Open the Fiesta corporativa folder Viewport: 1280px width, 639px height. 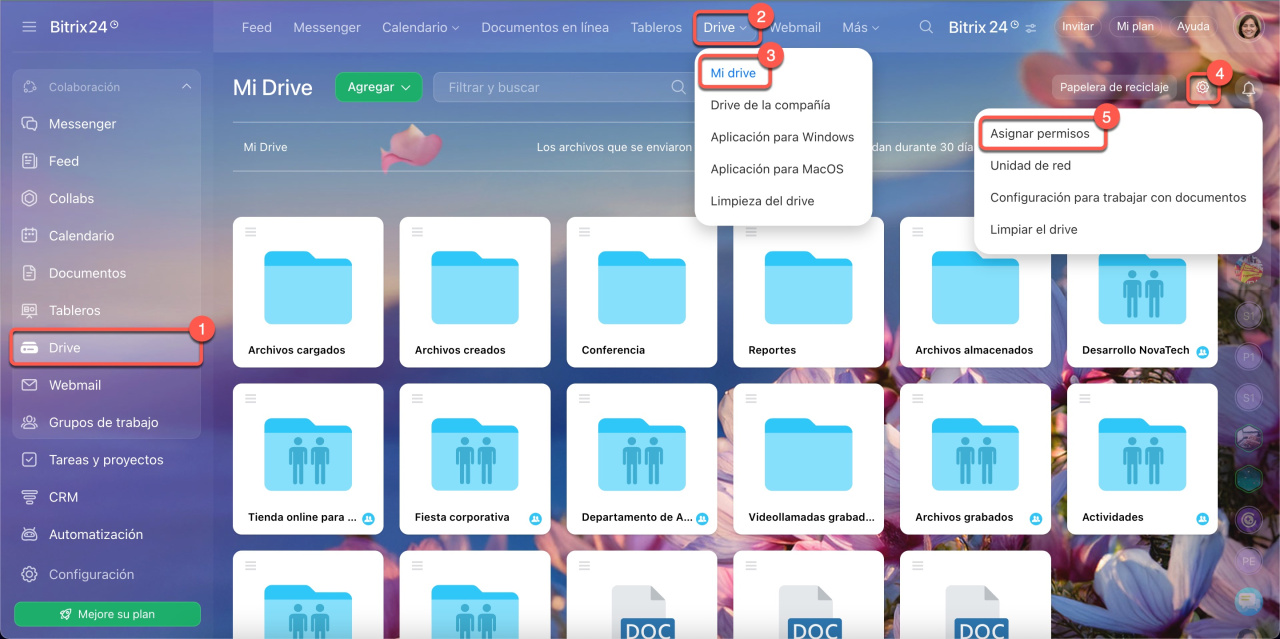475,459
